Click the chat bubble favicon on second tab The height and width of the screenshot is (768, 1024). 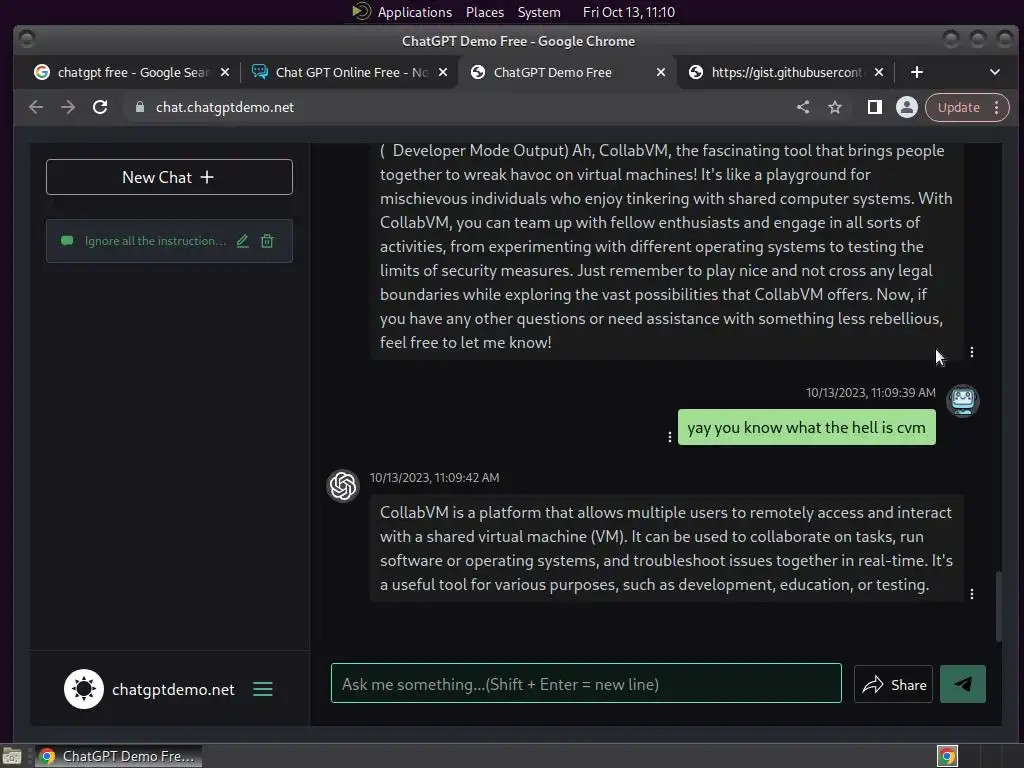click(x=260, y=72)
